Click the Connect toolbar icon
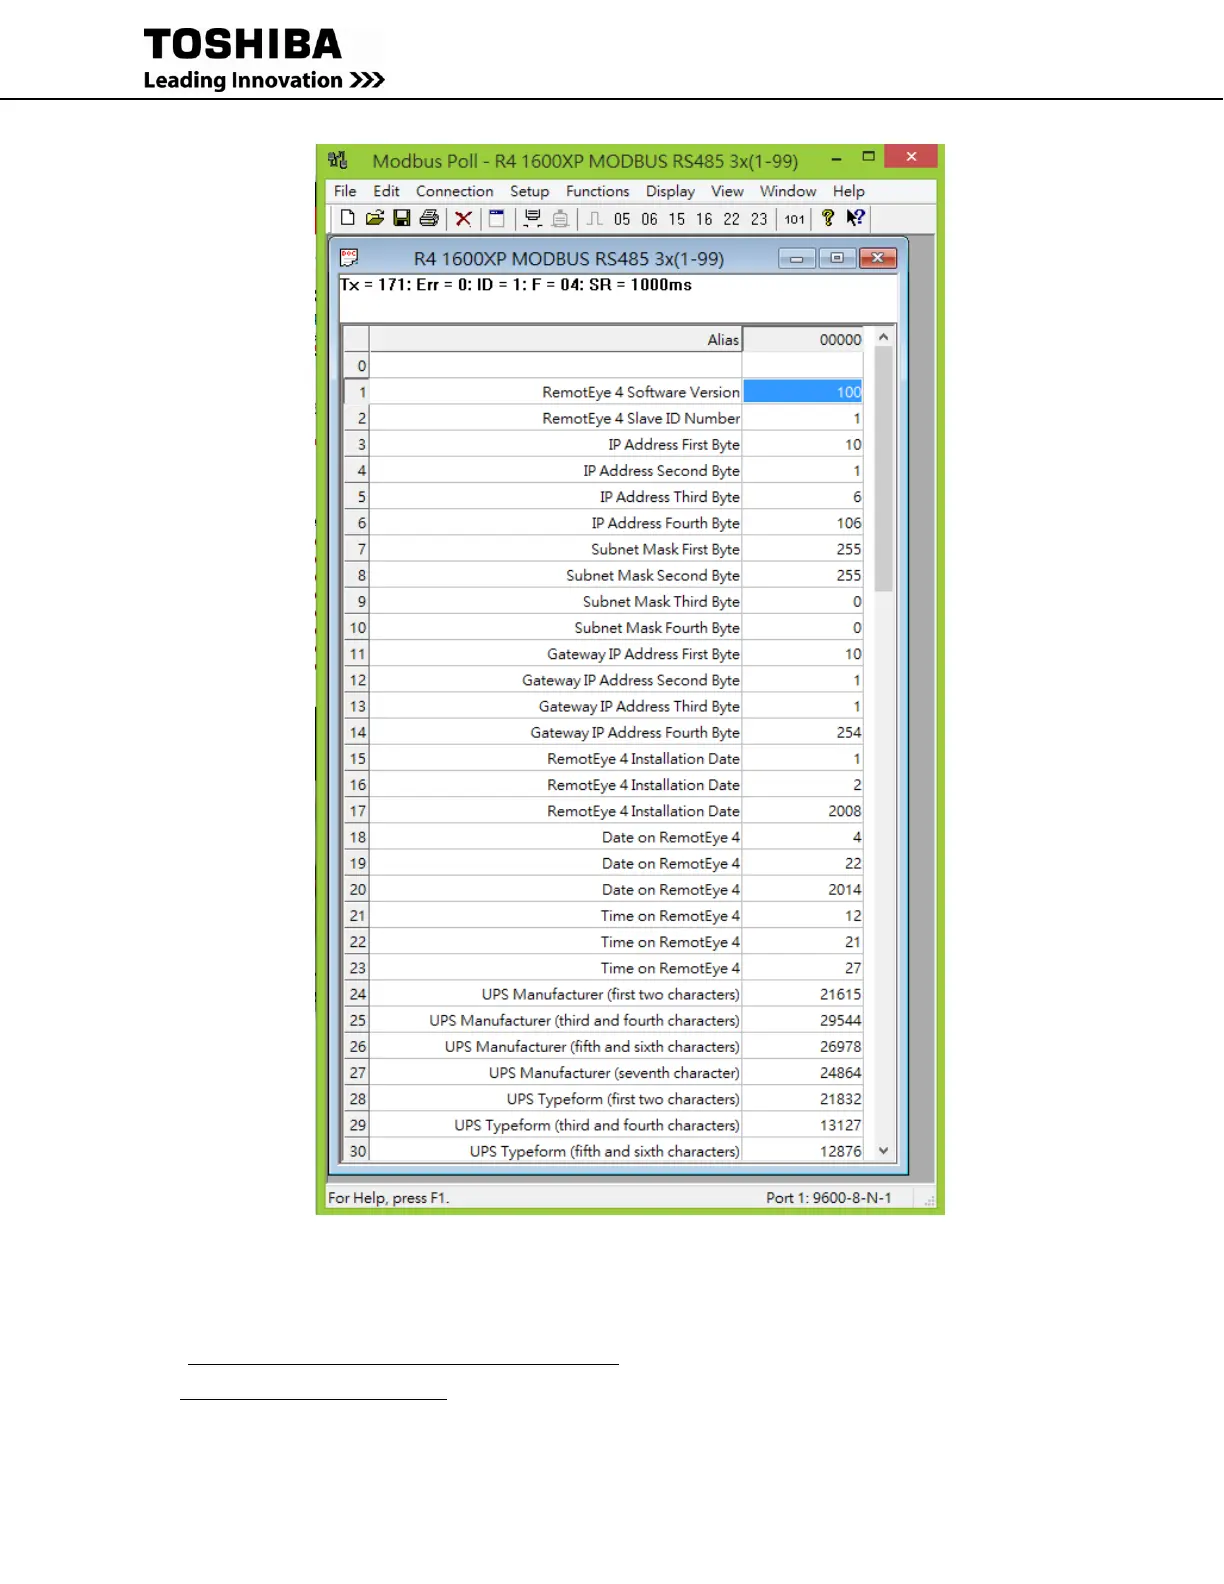Viewport: 1224px width, 1584px height. pos(532,218)
